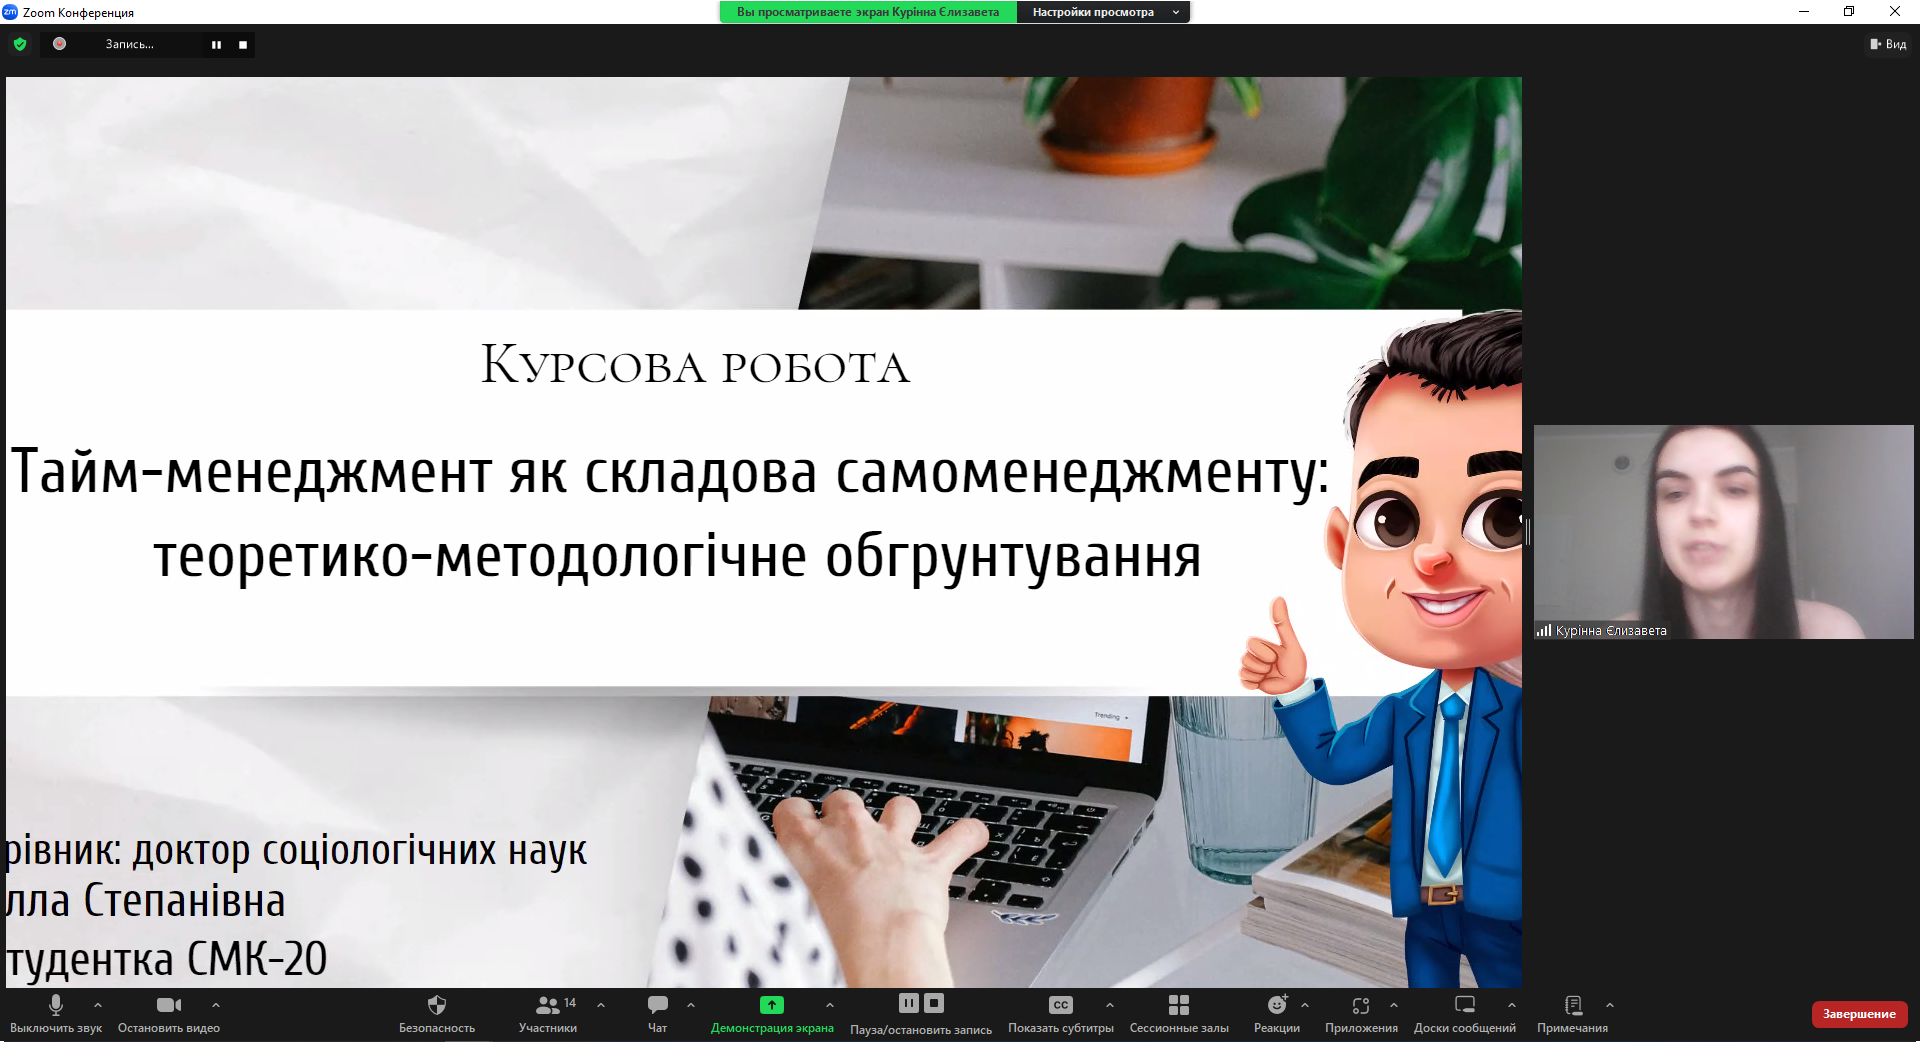The image size is (1920, 1042).
Task: Expand audio options arrow next to microphone
Action: click(x=97, y=1005)
